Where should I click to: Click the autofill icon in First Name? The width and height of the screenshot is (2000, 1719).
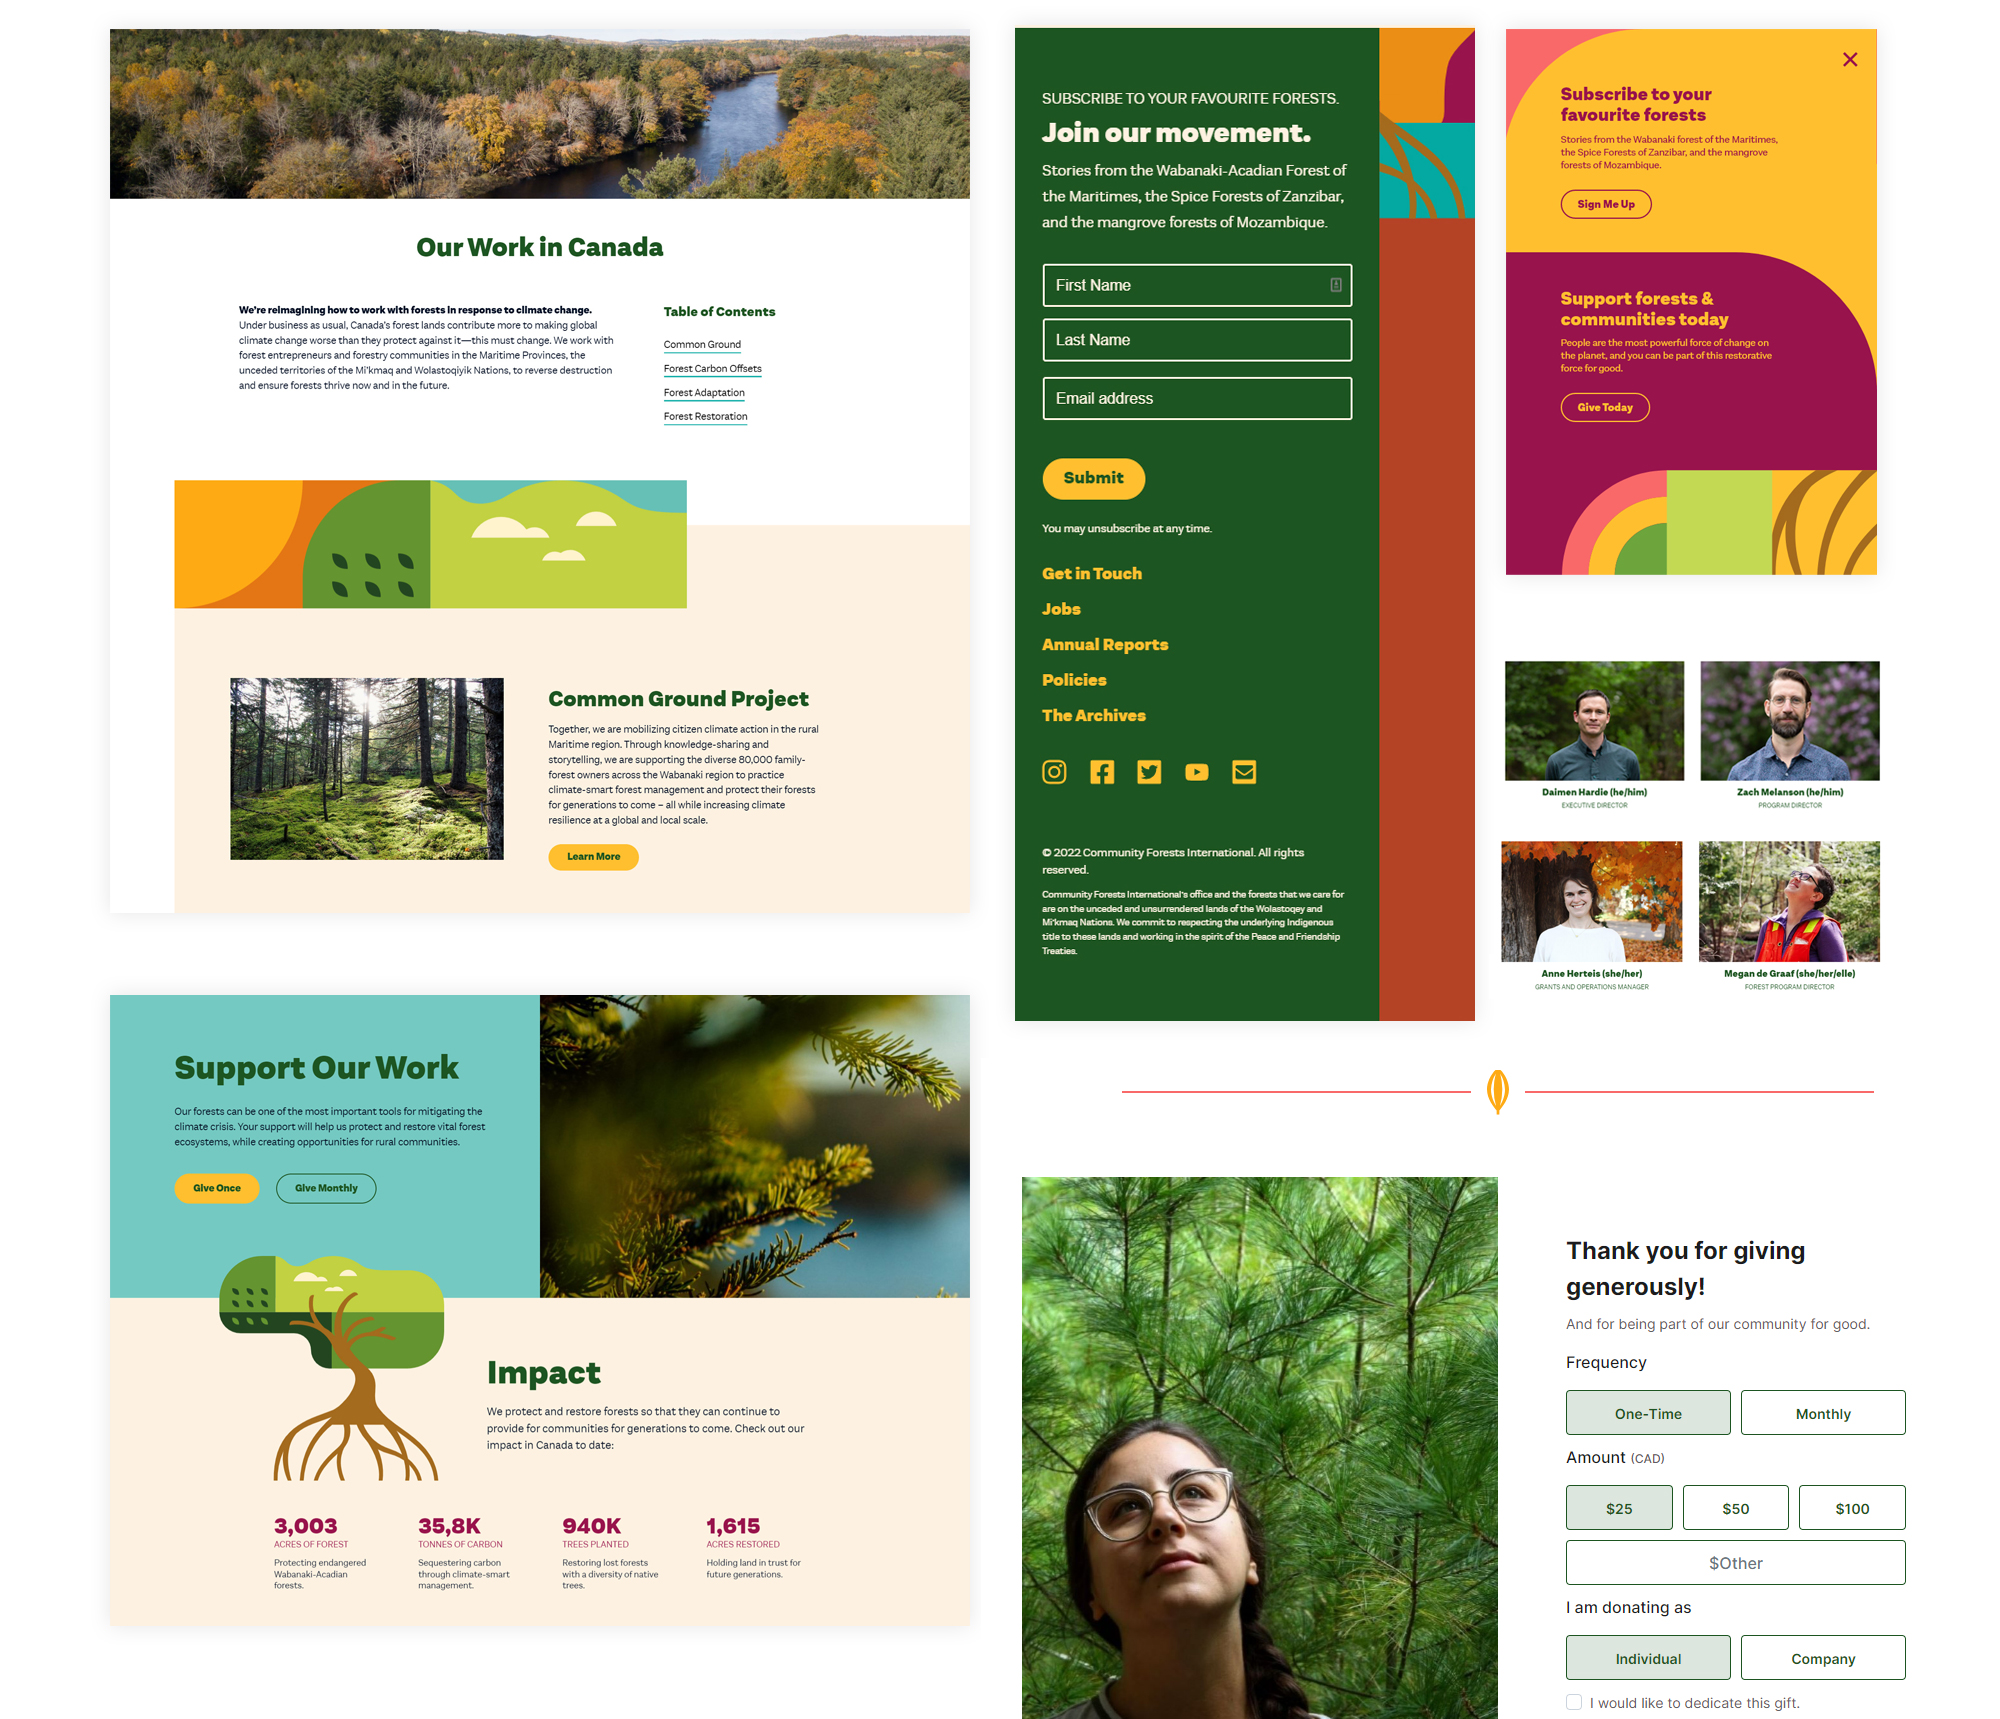(x=1335, y=285)
